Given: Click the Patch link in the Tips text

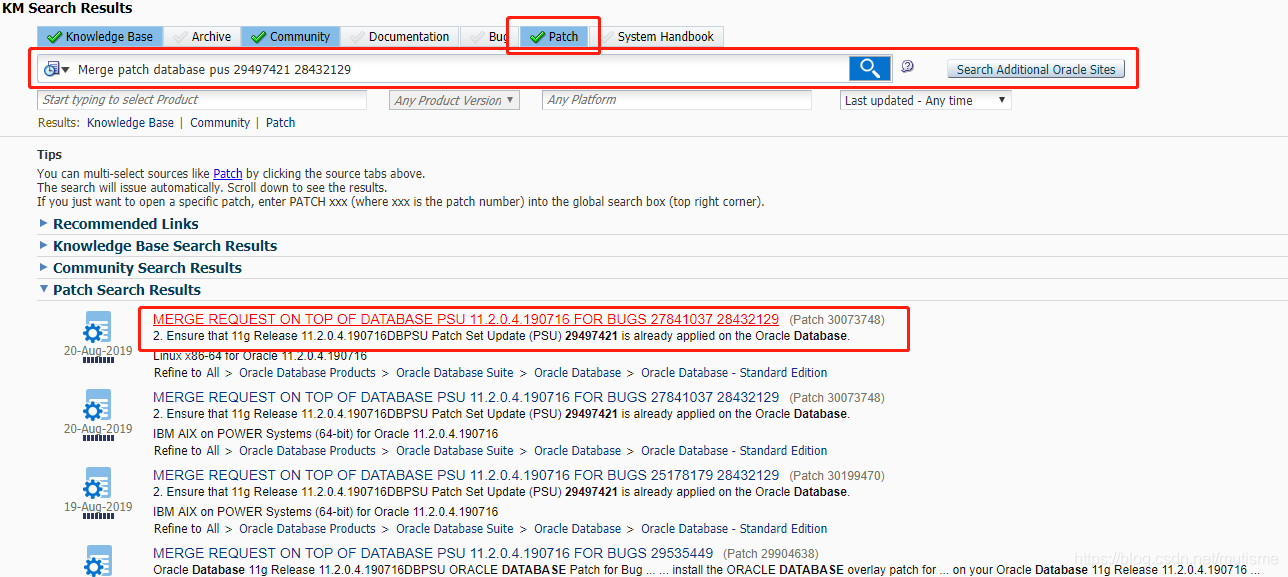Looking at the screenshot, I should pos(228,173).
